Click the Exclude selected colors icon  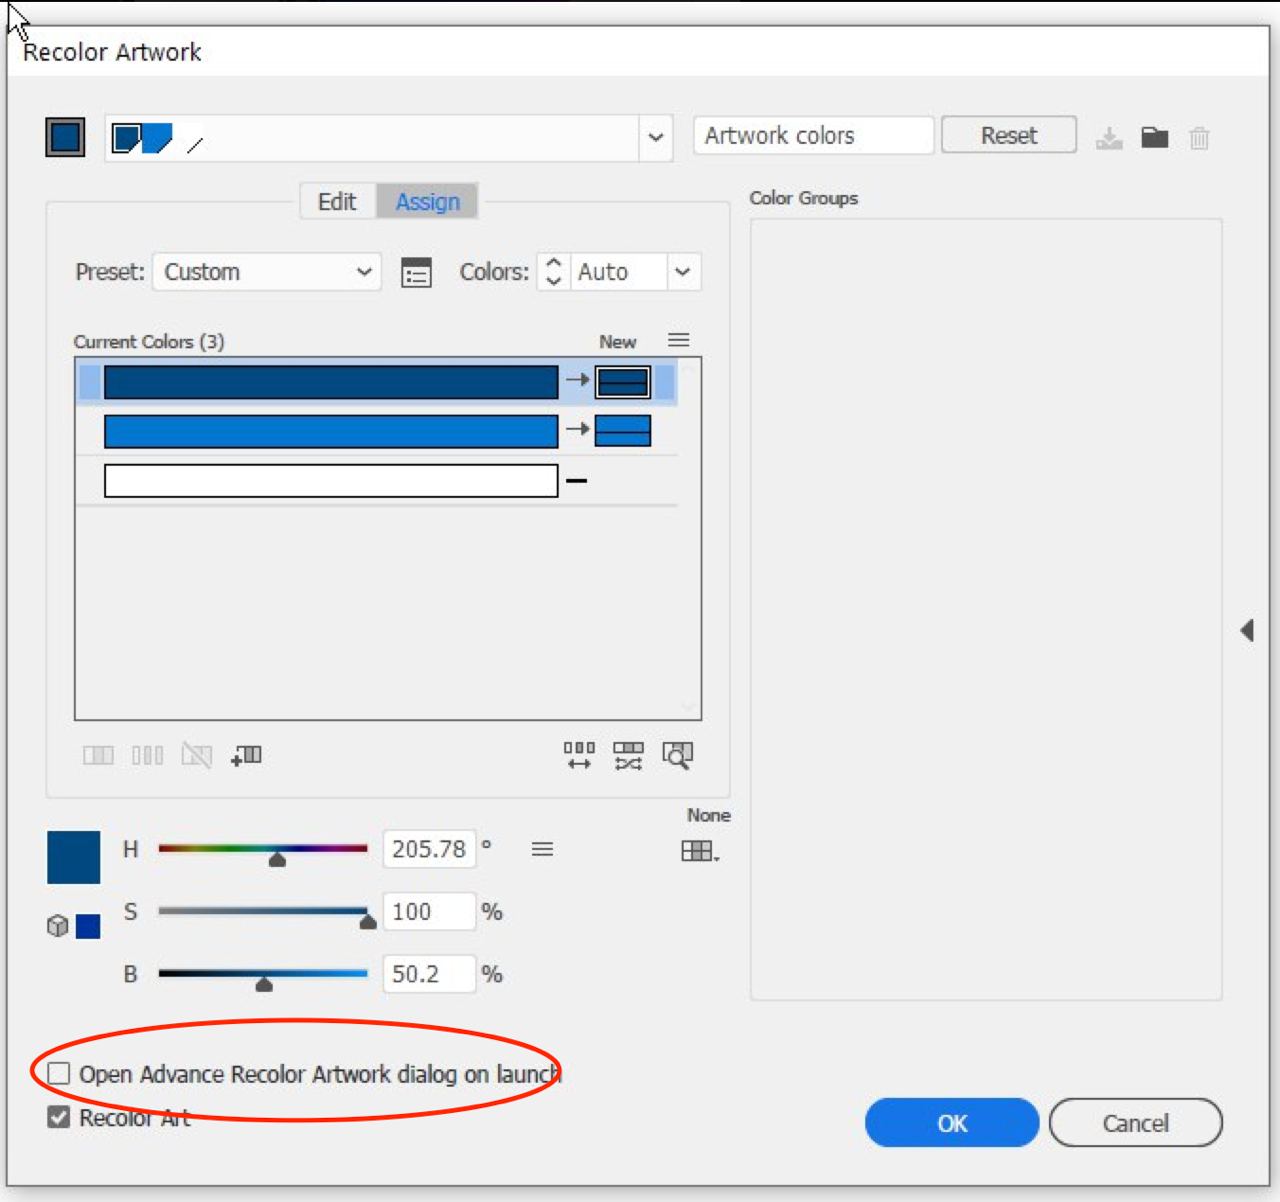197,755
